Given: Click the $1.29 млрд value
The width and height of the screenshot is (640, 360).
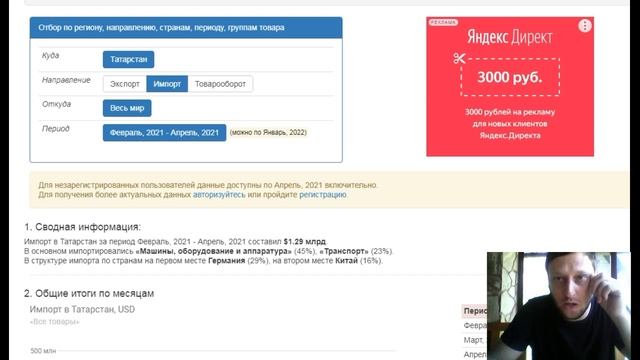Looking at the screenshot, I should 304,241.
